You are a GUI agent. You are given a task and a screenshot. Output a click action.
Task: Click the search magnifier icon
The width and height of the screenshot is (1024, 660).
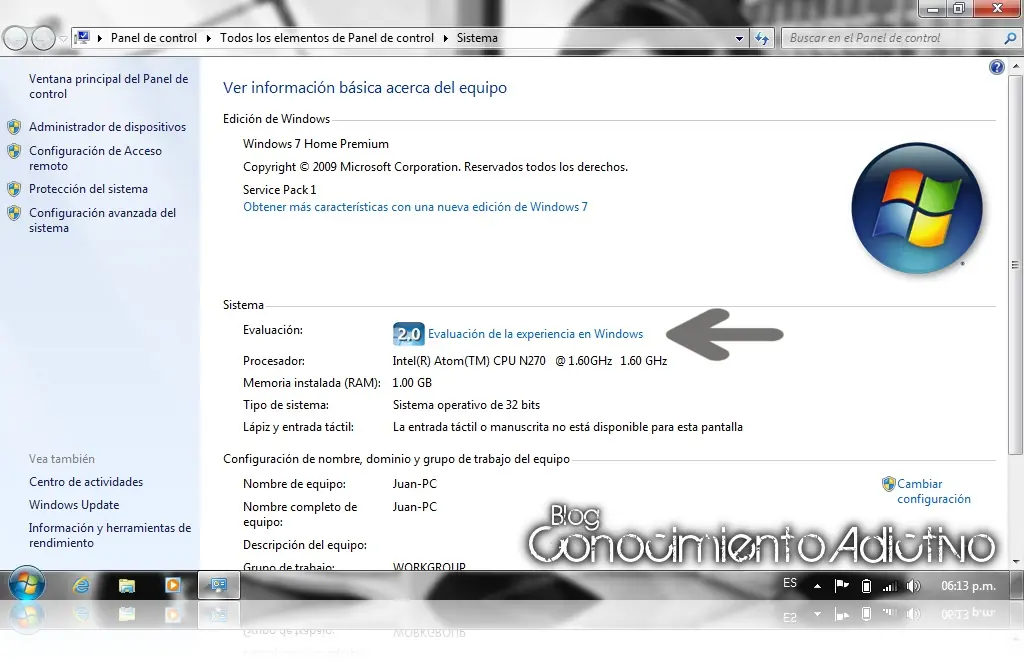pos(1010,39)
